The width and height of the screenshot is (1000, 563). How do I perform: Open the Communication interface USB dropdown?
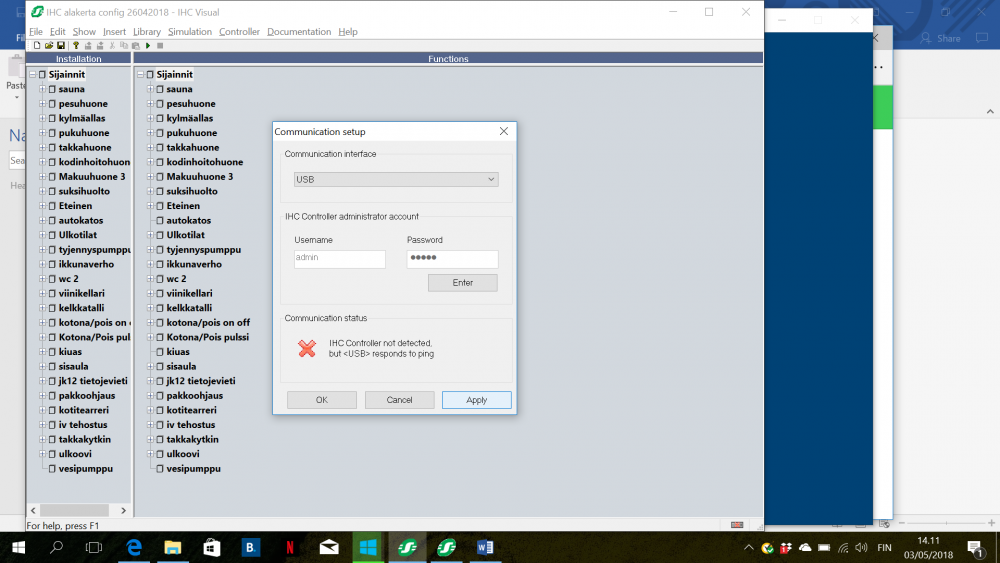pos(396,179)
